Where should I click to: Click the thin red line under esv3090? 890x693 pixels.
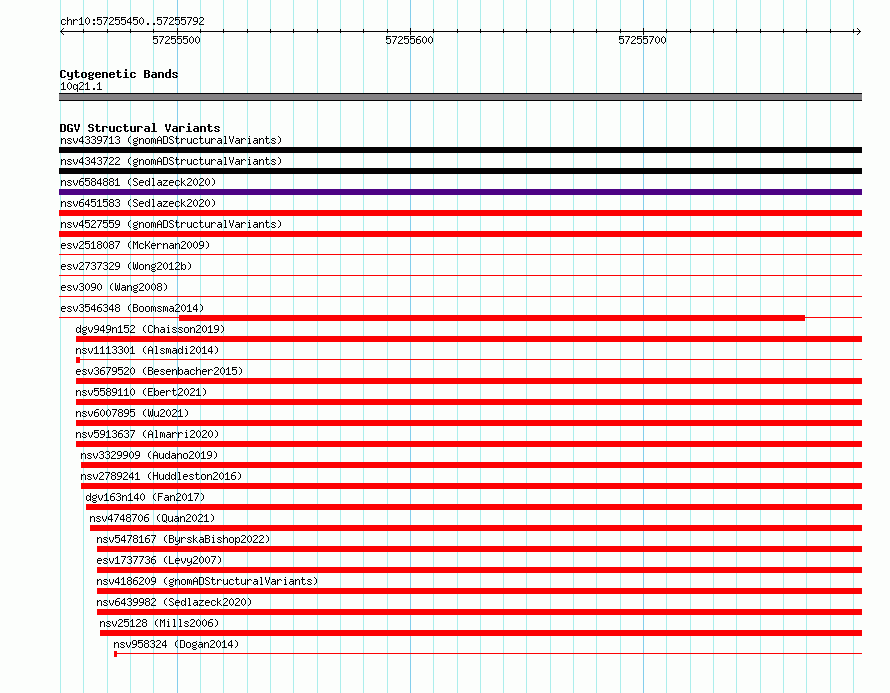click(x=460, y=296)
